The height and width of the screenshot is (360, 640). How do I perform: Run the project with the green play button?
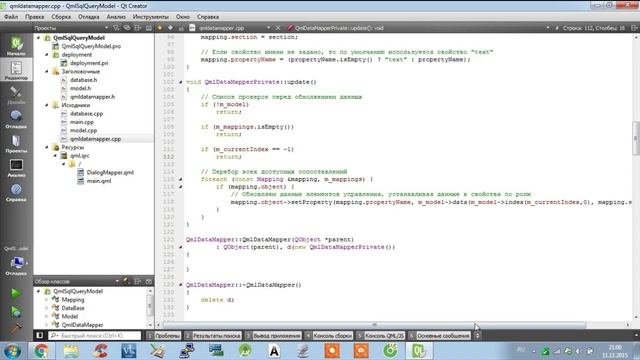click(16, 293)
